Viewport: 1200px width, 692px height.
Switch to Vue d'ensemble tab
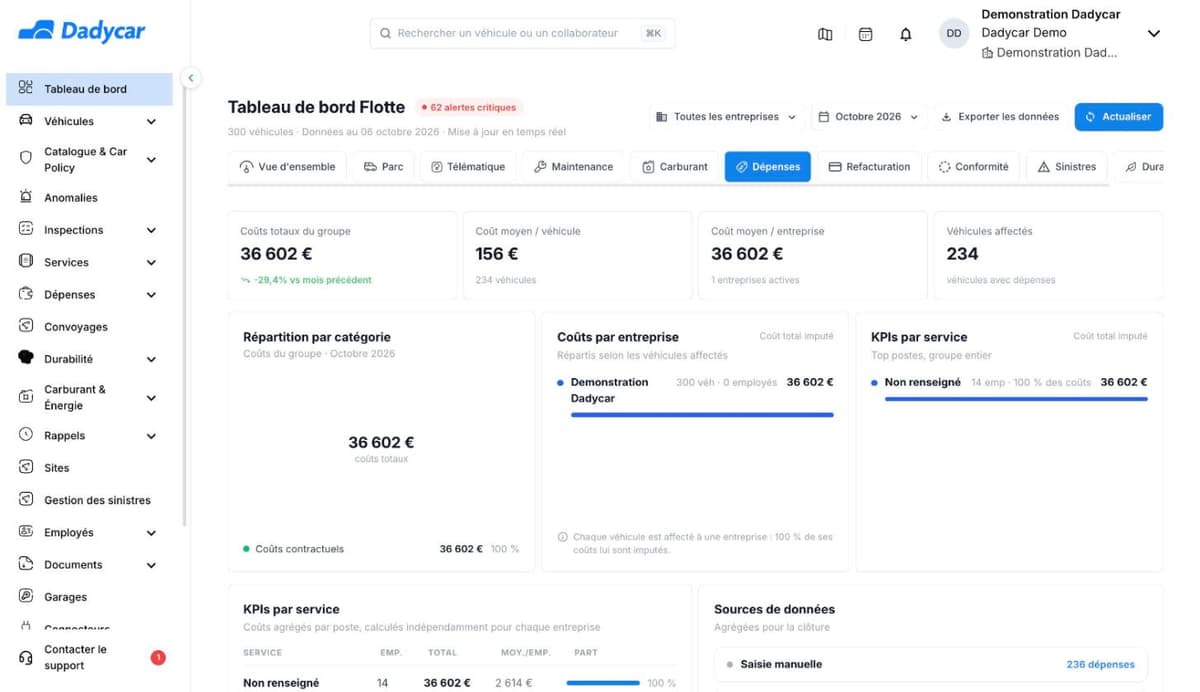(287, 167)
